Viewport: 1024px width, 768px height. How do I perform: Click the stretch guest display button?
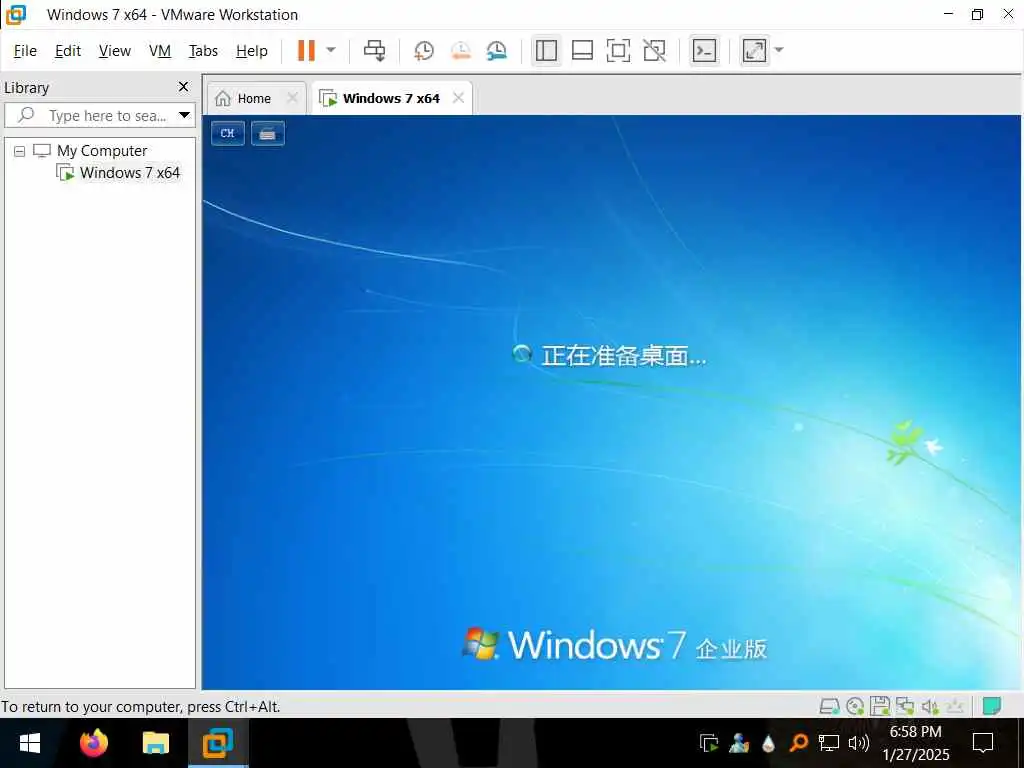(x=754, y=50)
